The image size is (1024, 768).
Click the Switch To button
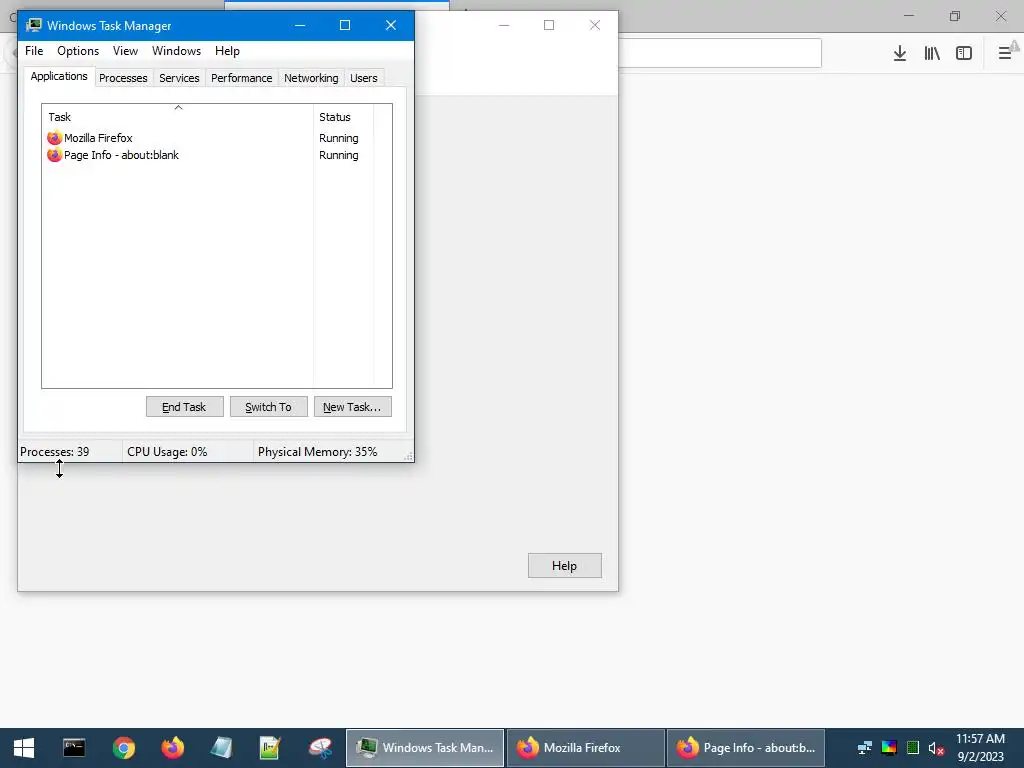pos(268,407)
